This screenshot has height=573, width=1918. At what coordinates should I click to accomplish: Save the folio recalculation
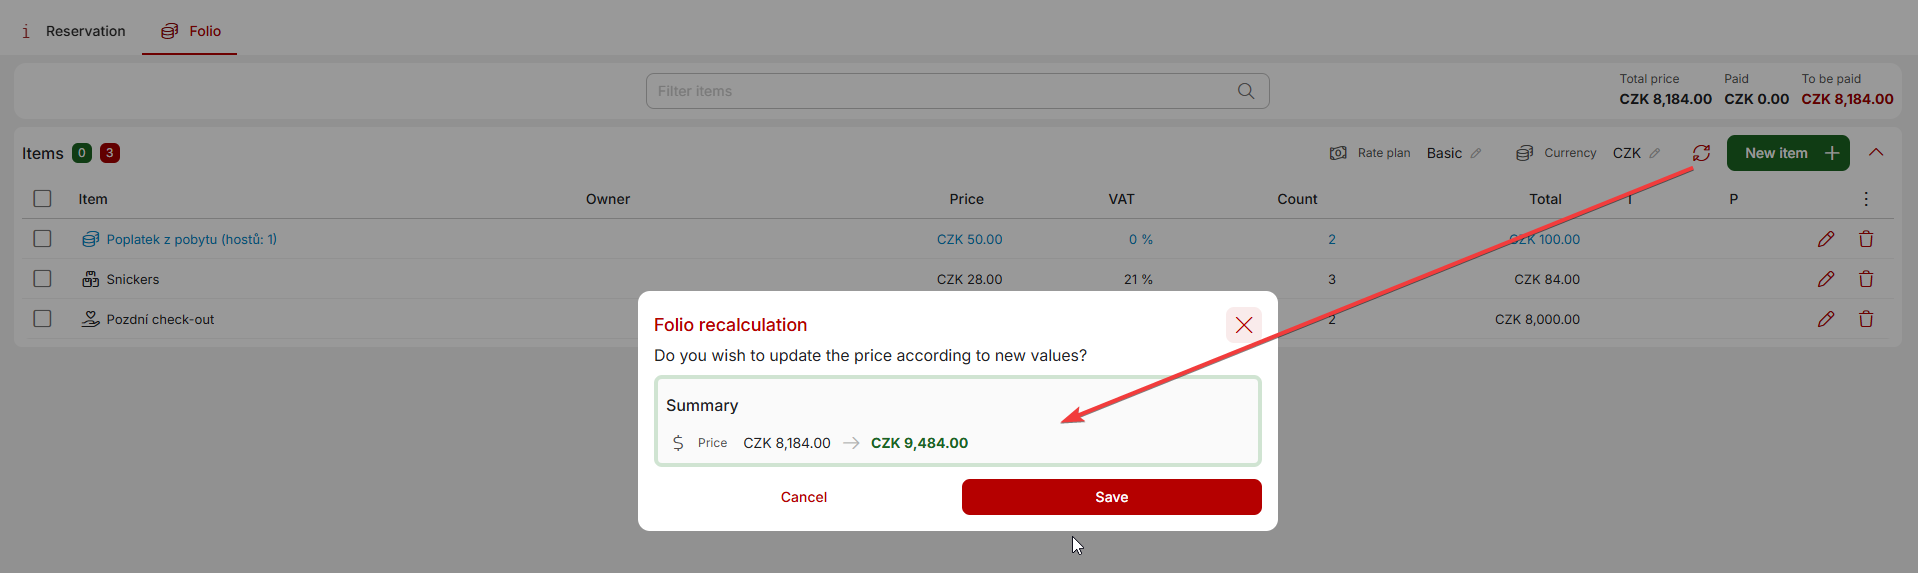tap(1111, 497)
